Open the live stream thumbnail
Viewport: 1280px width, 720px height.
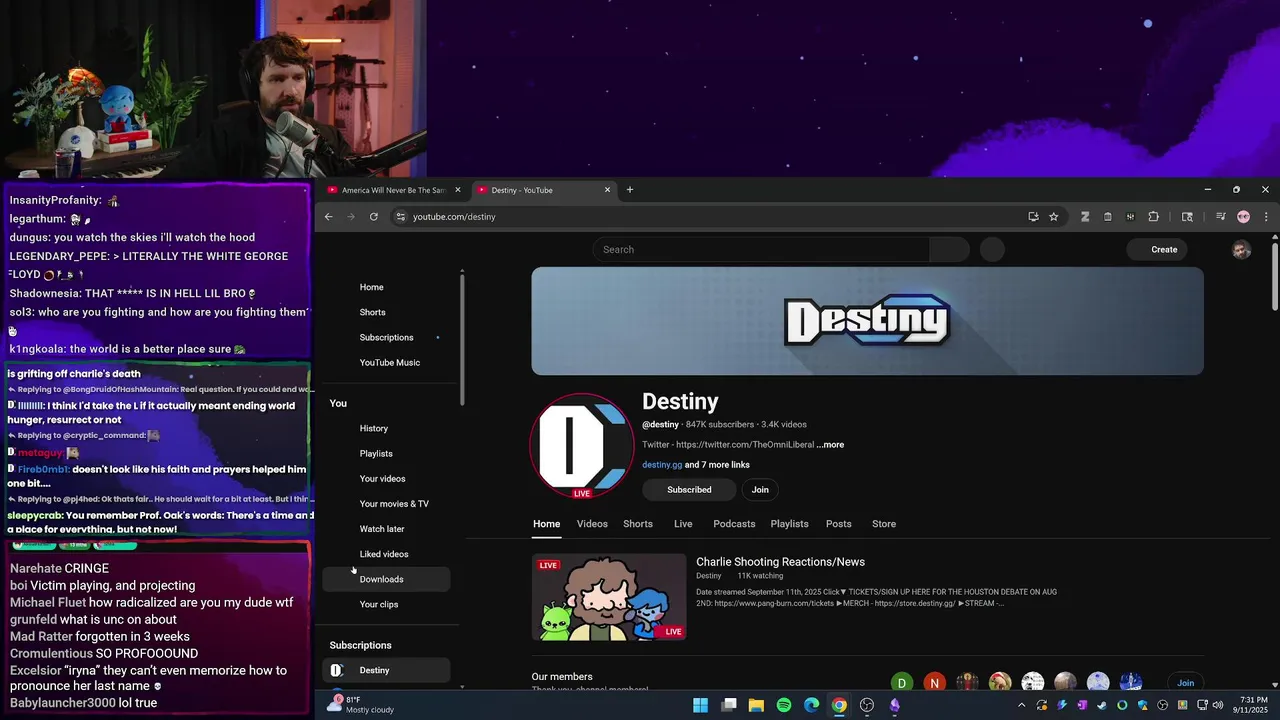[609, 597]
